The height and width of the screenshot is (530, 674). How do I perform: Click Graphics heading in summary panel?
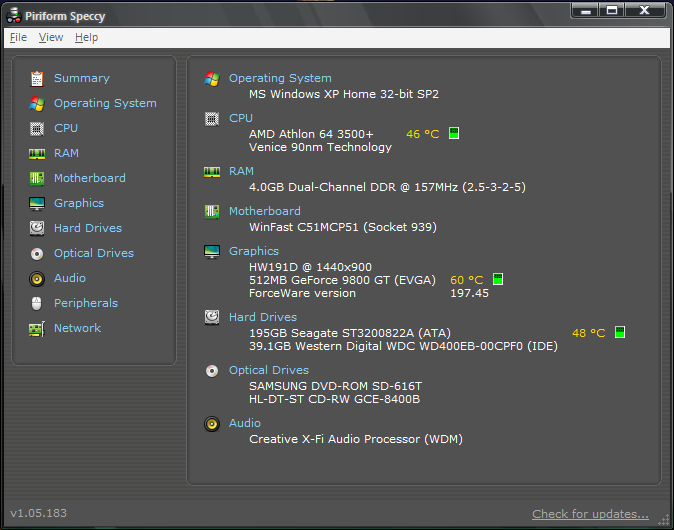[254, 251]
